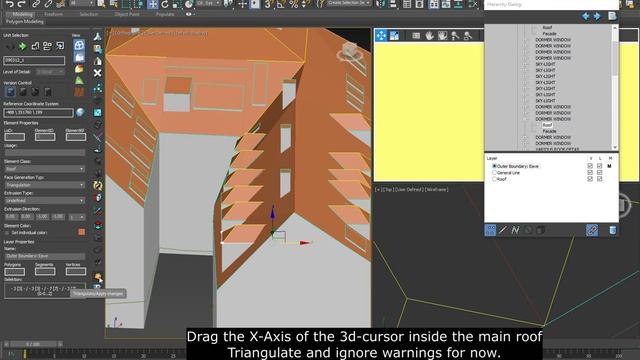Open the small dropdown after Extrusion Direction fields

click(77, 217)
